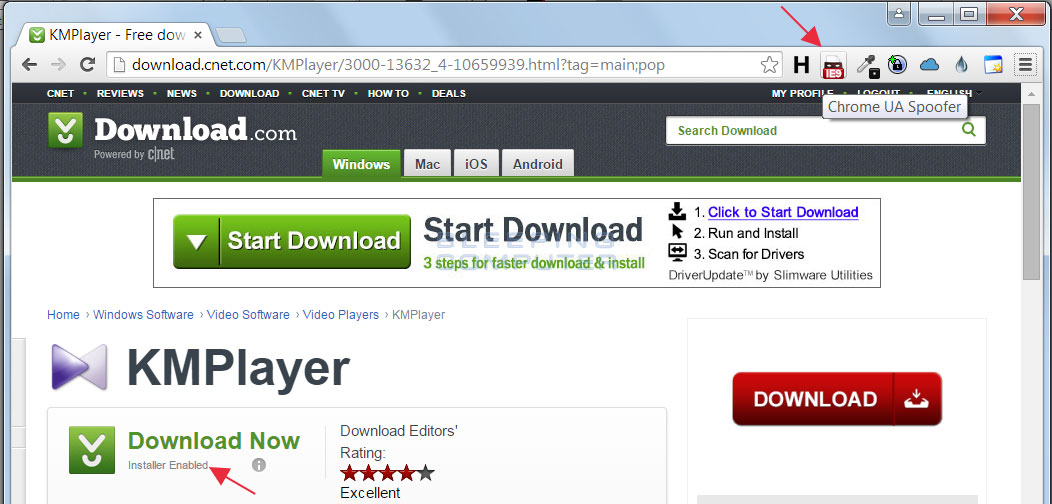This screenshot has width=1052, height=504.
Task: Activate the eyedropper color picker extension
Action: (867, 65)
